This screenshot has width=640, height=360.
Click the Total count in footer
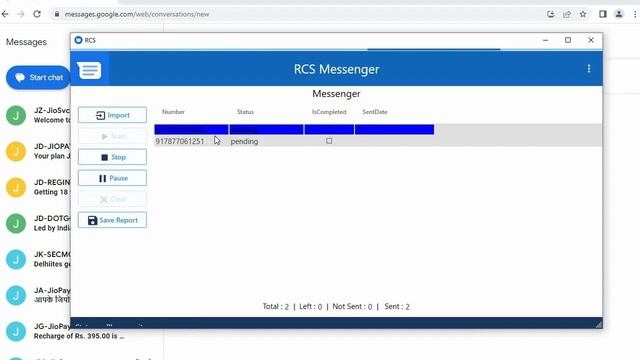tap(276, 307)
